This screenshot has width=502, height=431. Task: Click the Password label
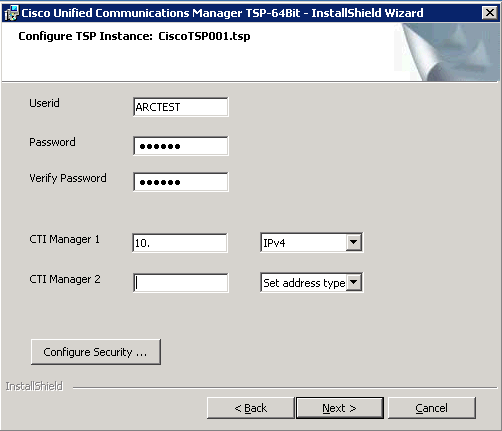pyautogui.click(x=52, y=142)
